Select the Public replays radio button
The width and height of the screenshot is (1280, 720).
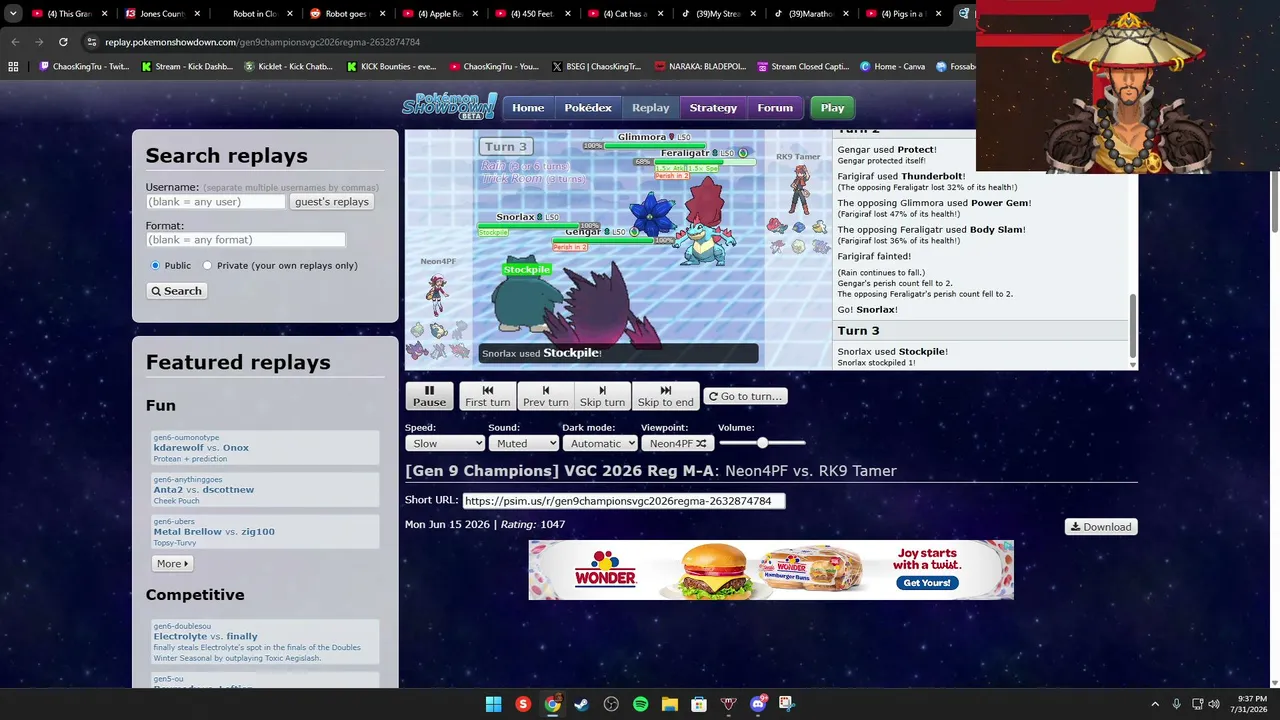155,265
